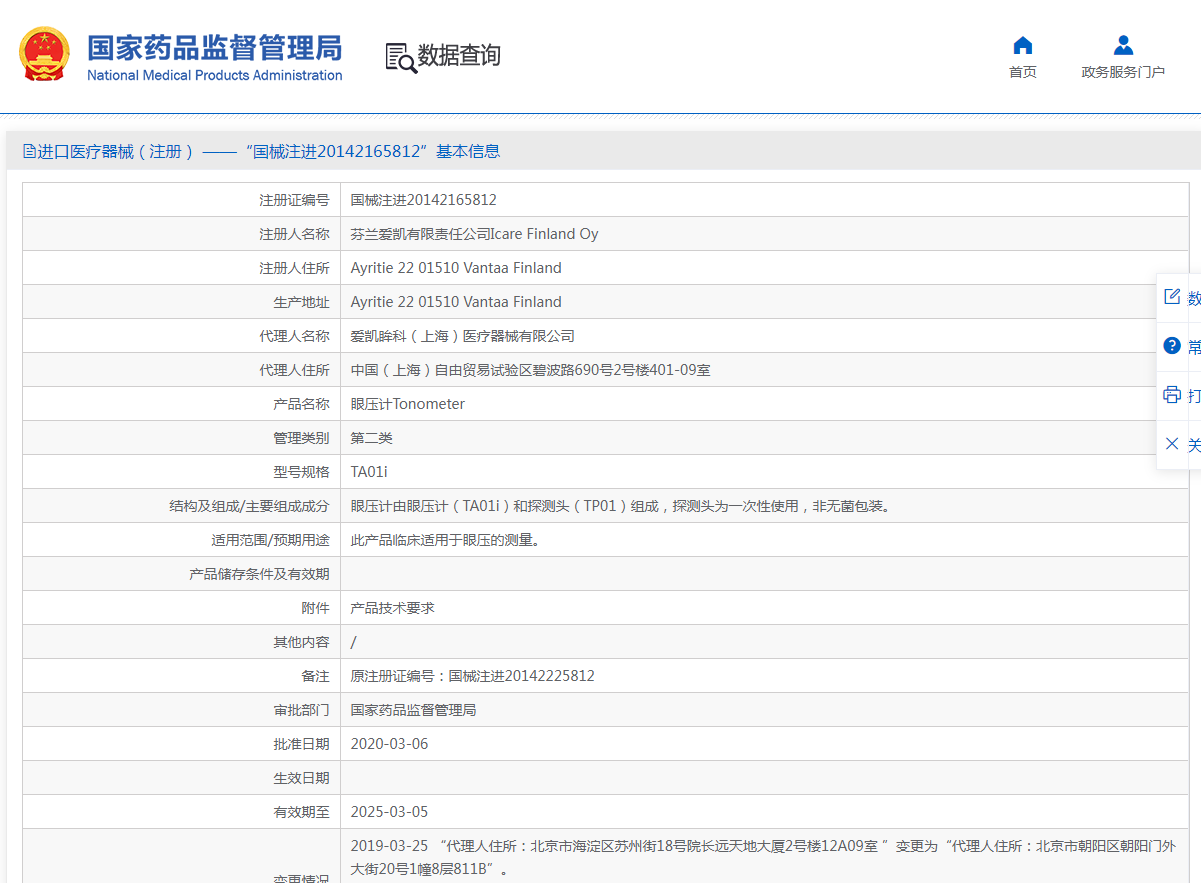1201x883 pixels.
Task: Click the 代理人名称 row label
Action: tap(294, 336)
